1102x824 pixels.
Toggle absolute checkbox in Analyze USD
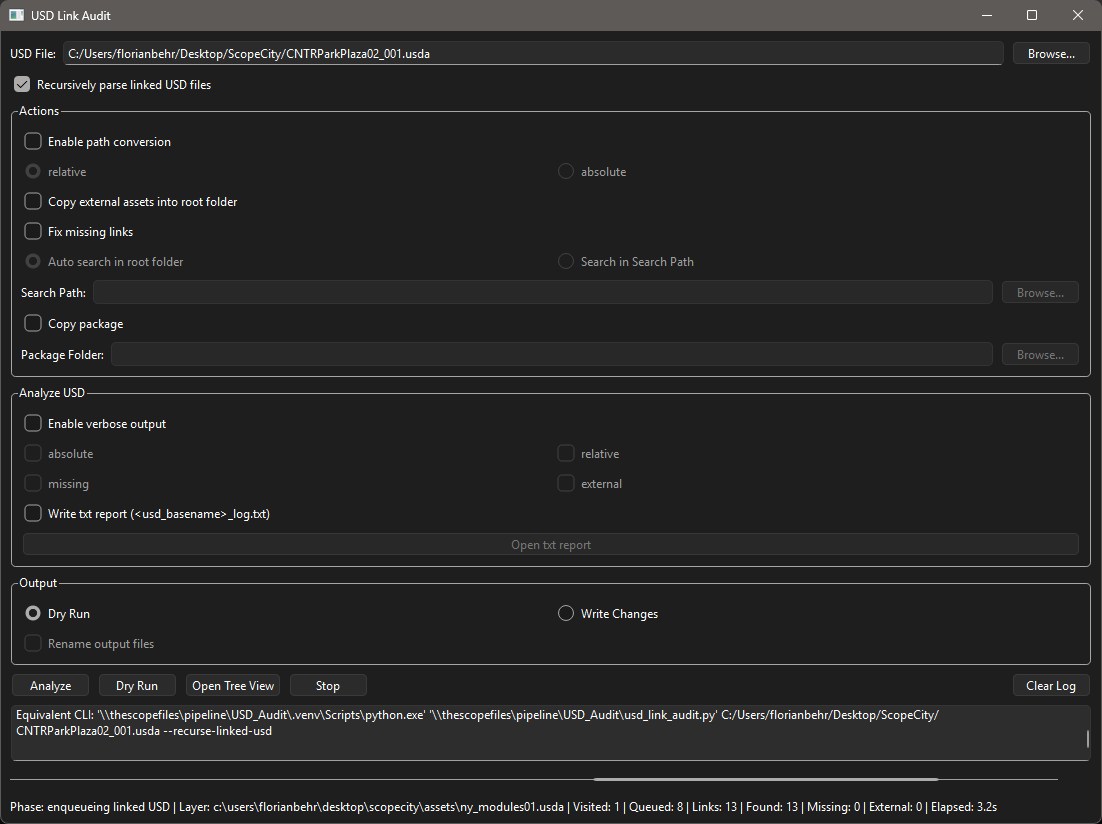point(33,453)
